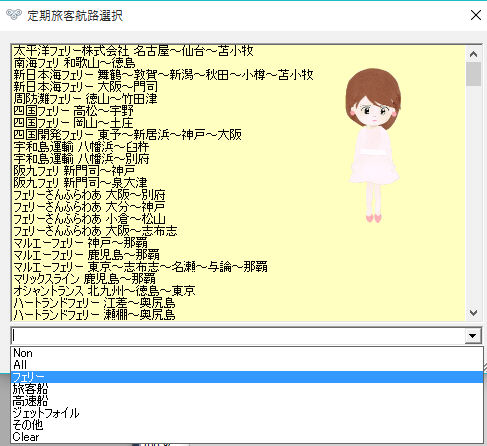The width and height of the screenshot is (487, 446).
Task: Select 高速船 in the dropdown list
Action: coord(247,401)
